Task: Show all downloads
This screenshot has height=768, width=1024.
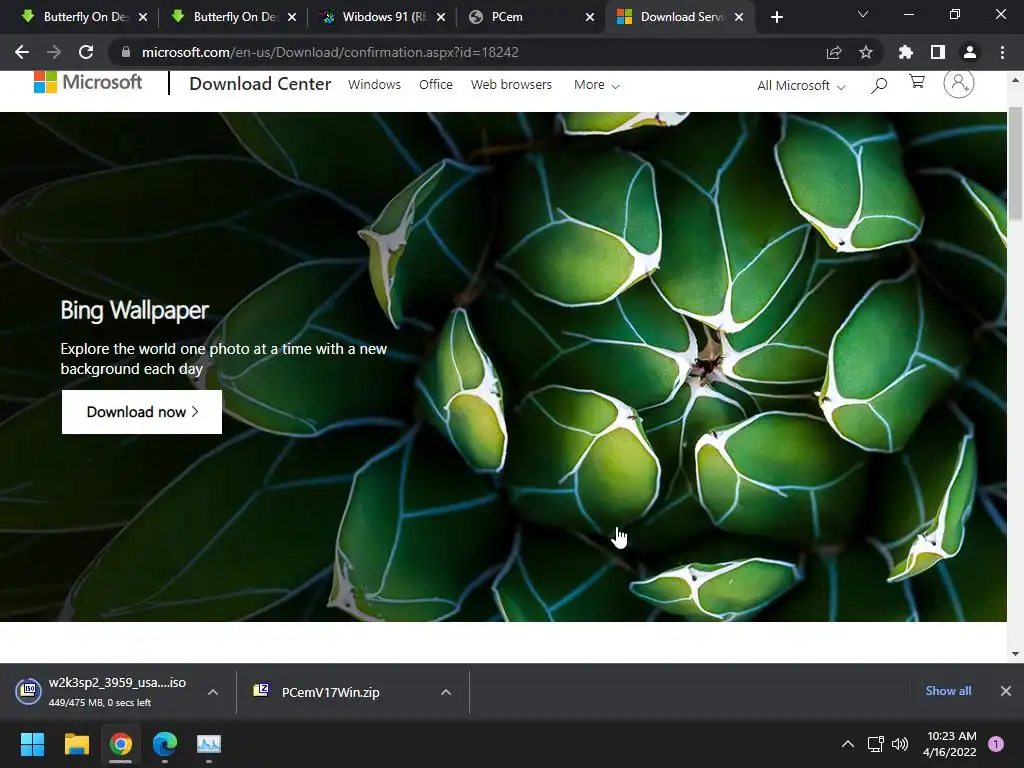Action: [948, 691]
